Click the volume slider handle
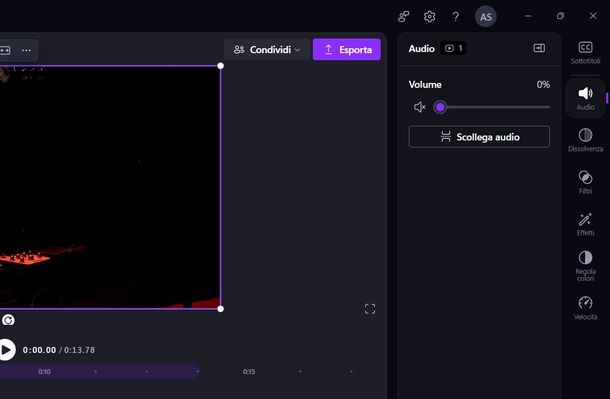Screen dimensions: 610x399 pos(440,107)
